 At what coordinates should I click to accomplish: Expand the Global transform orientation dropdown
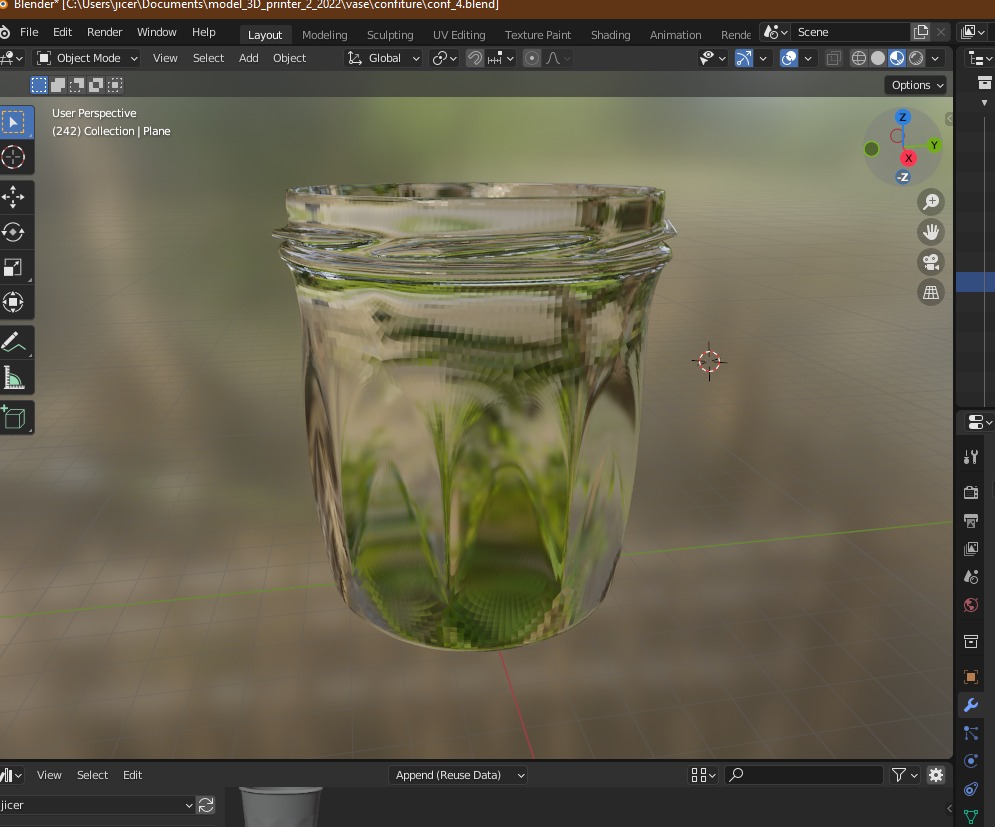[x=385, y=58]
